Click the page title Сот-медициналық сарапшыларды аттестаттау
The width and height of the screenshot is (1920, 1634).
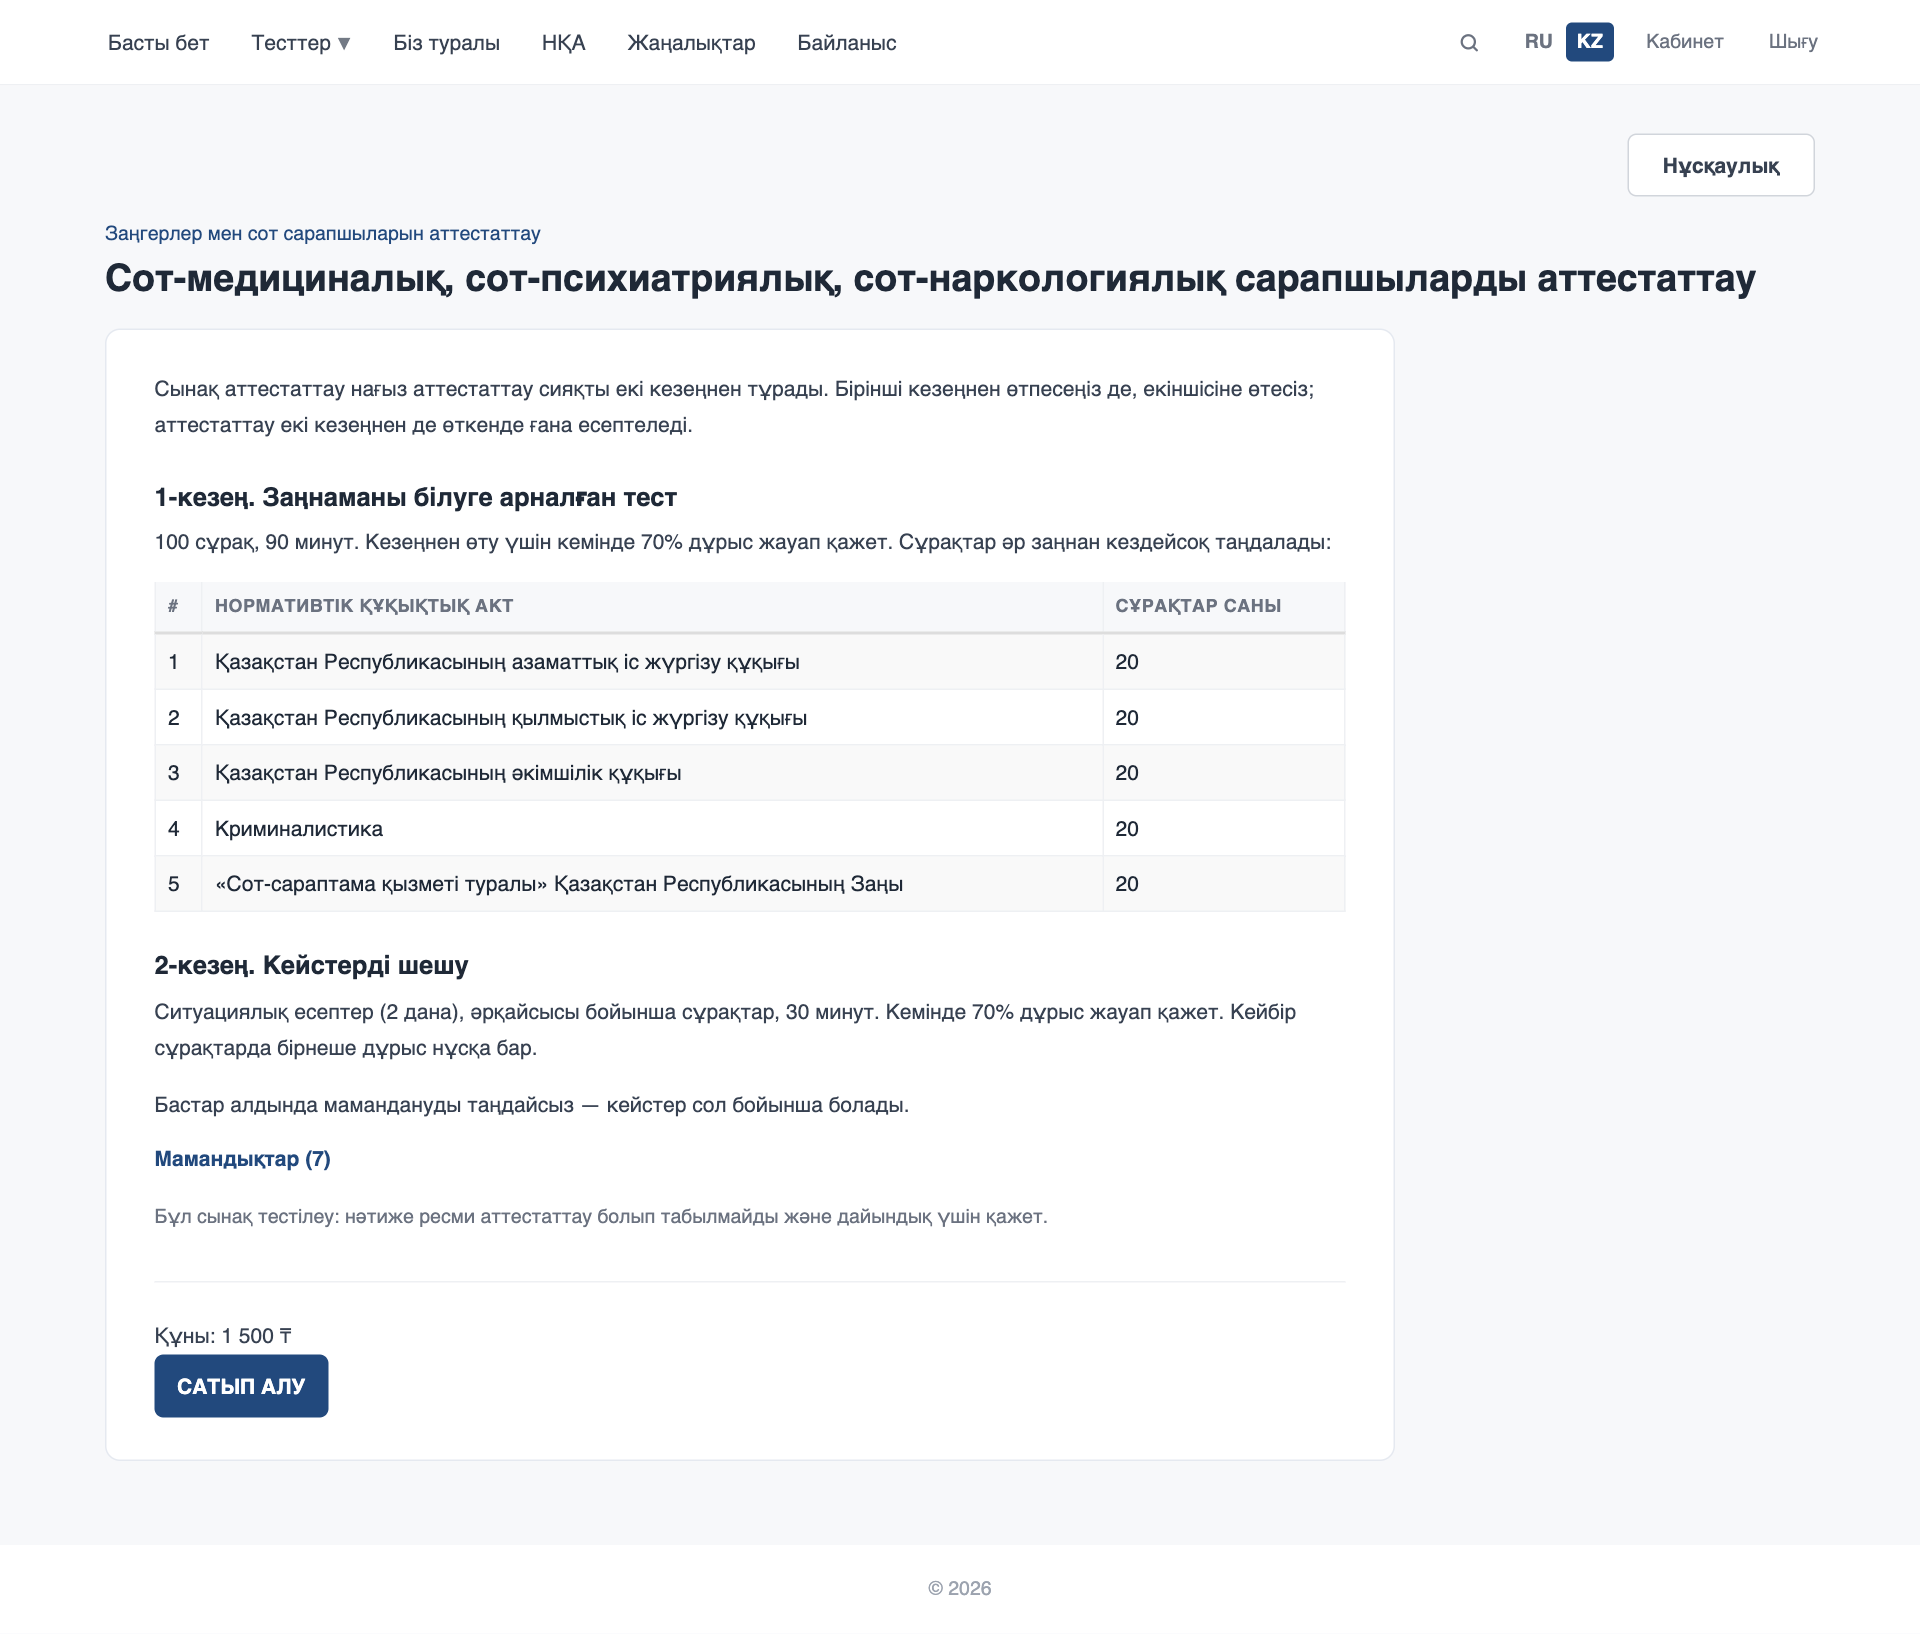pos(930,278)
